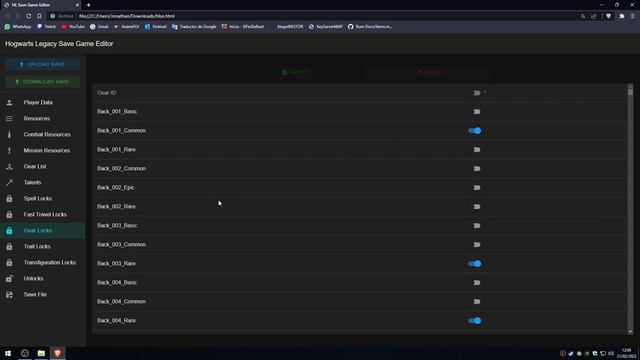Click the red Reset button
The height and width of the screenshot is (360, 640).
coord(430,72)
